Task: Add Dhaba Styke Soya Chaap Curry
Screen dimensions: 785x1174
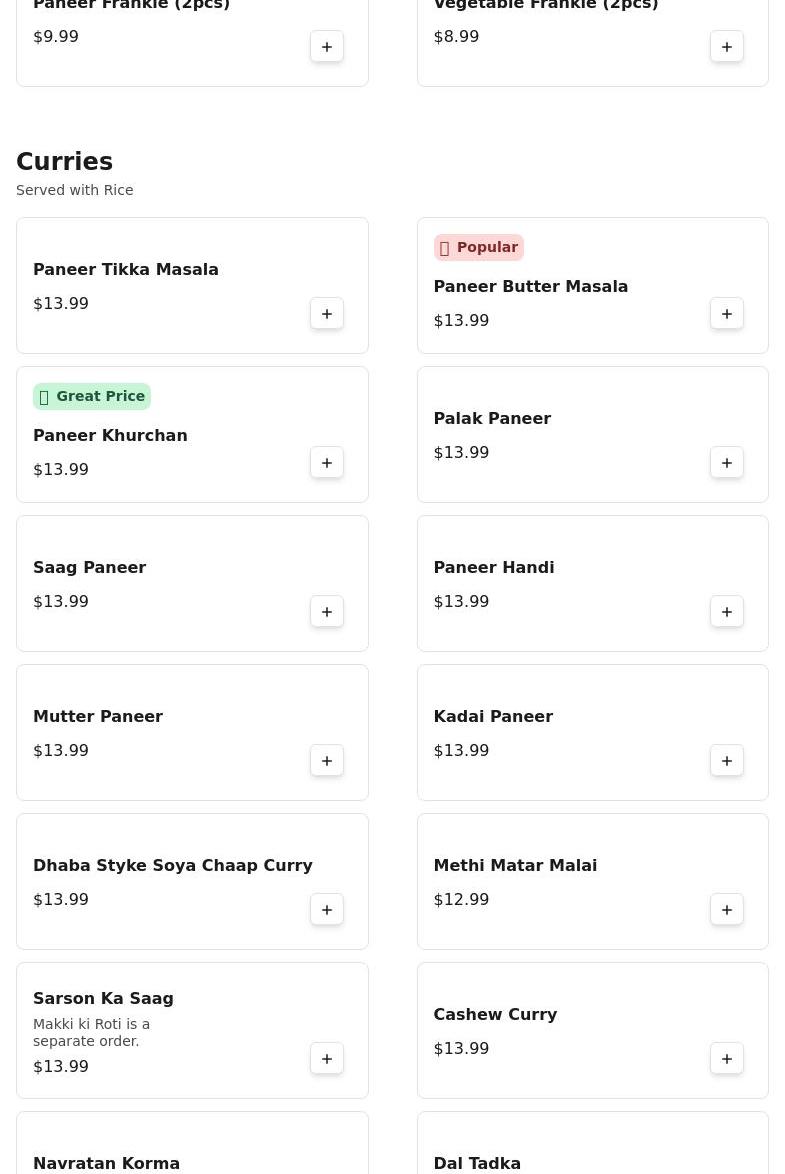Action: [x=327, y=910]
